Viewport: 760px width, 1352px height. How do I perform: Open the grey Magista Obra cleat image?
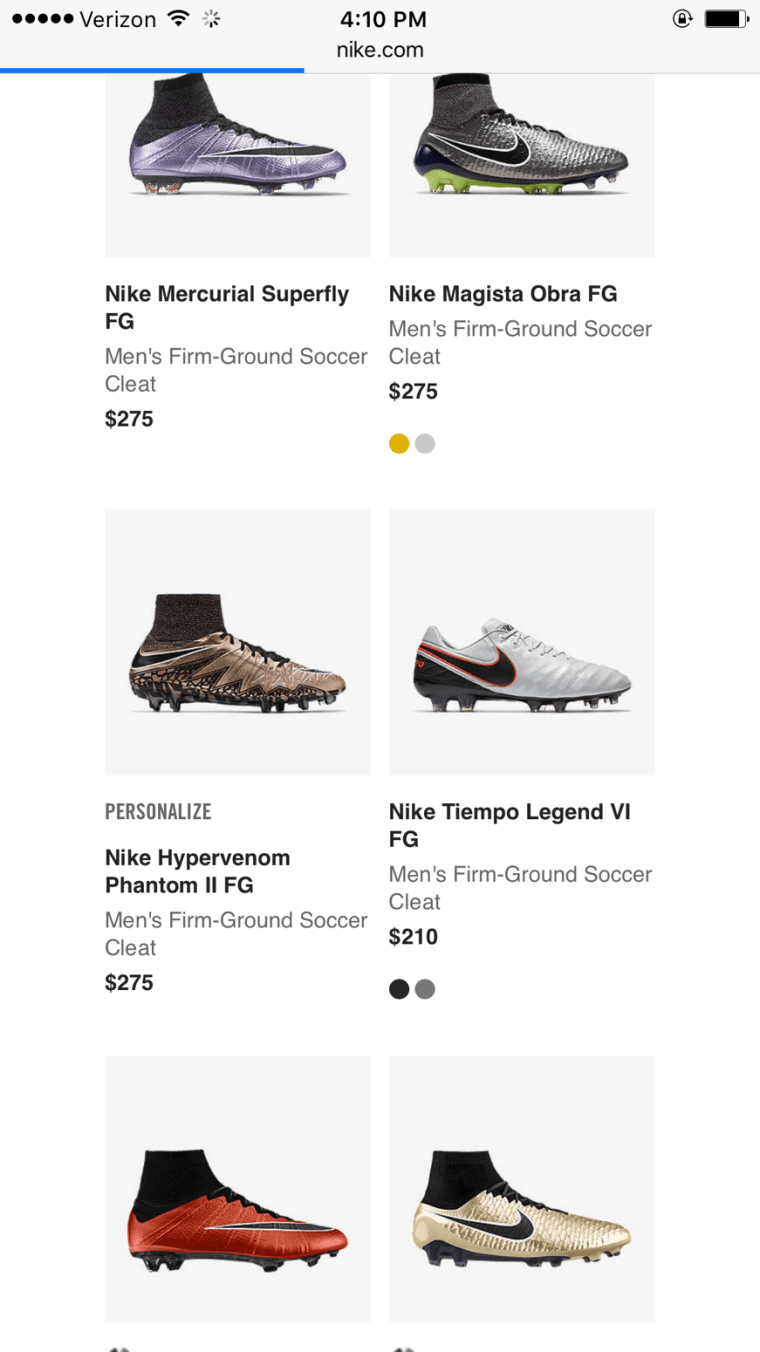tap(522, 150)
